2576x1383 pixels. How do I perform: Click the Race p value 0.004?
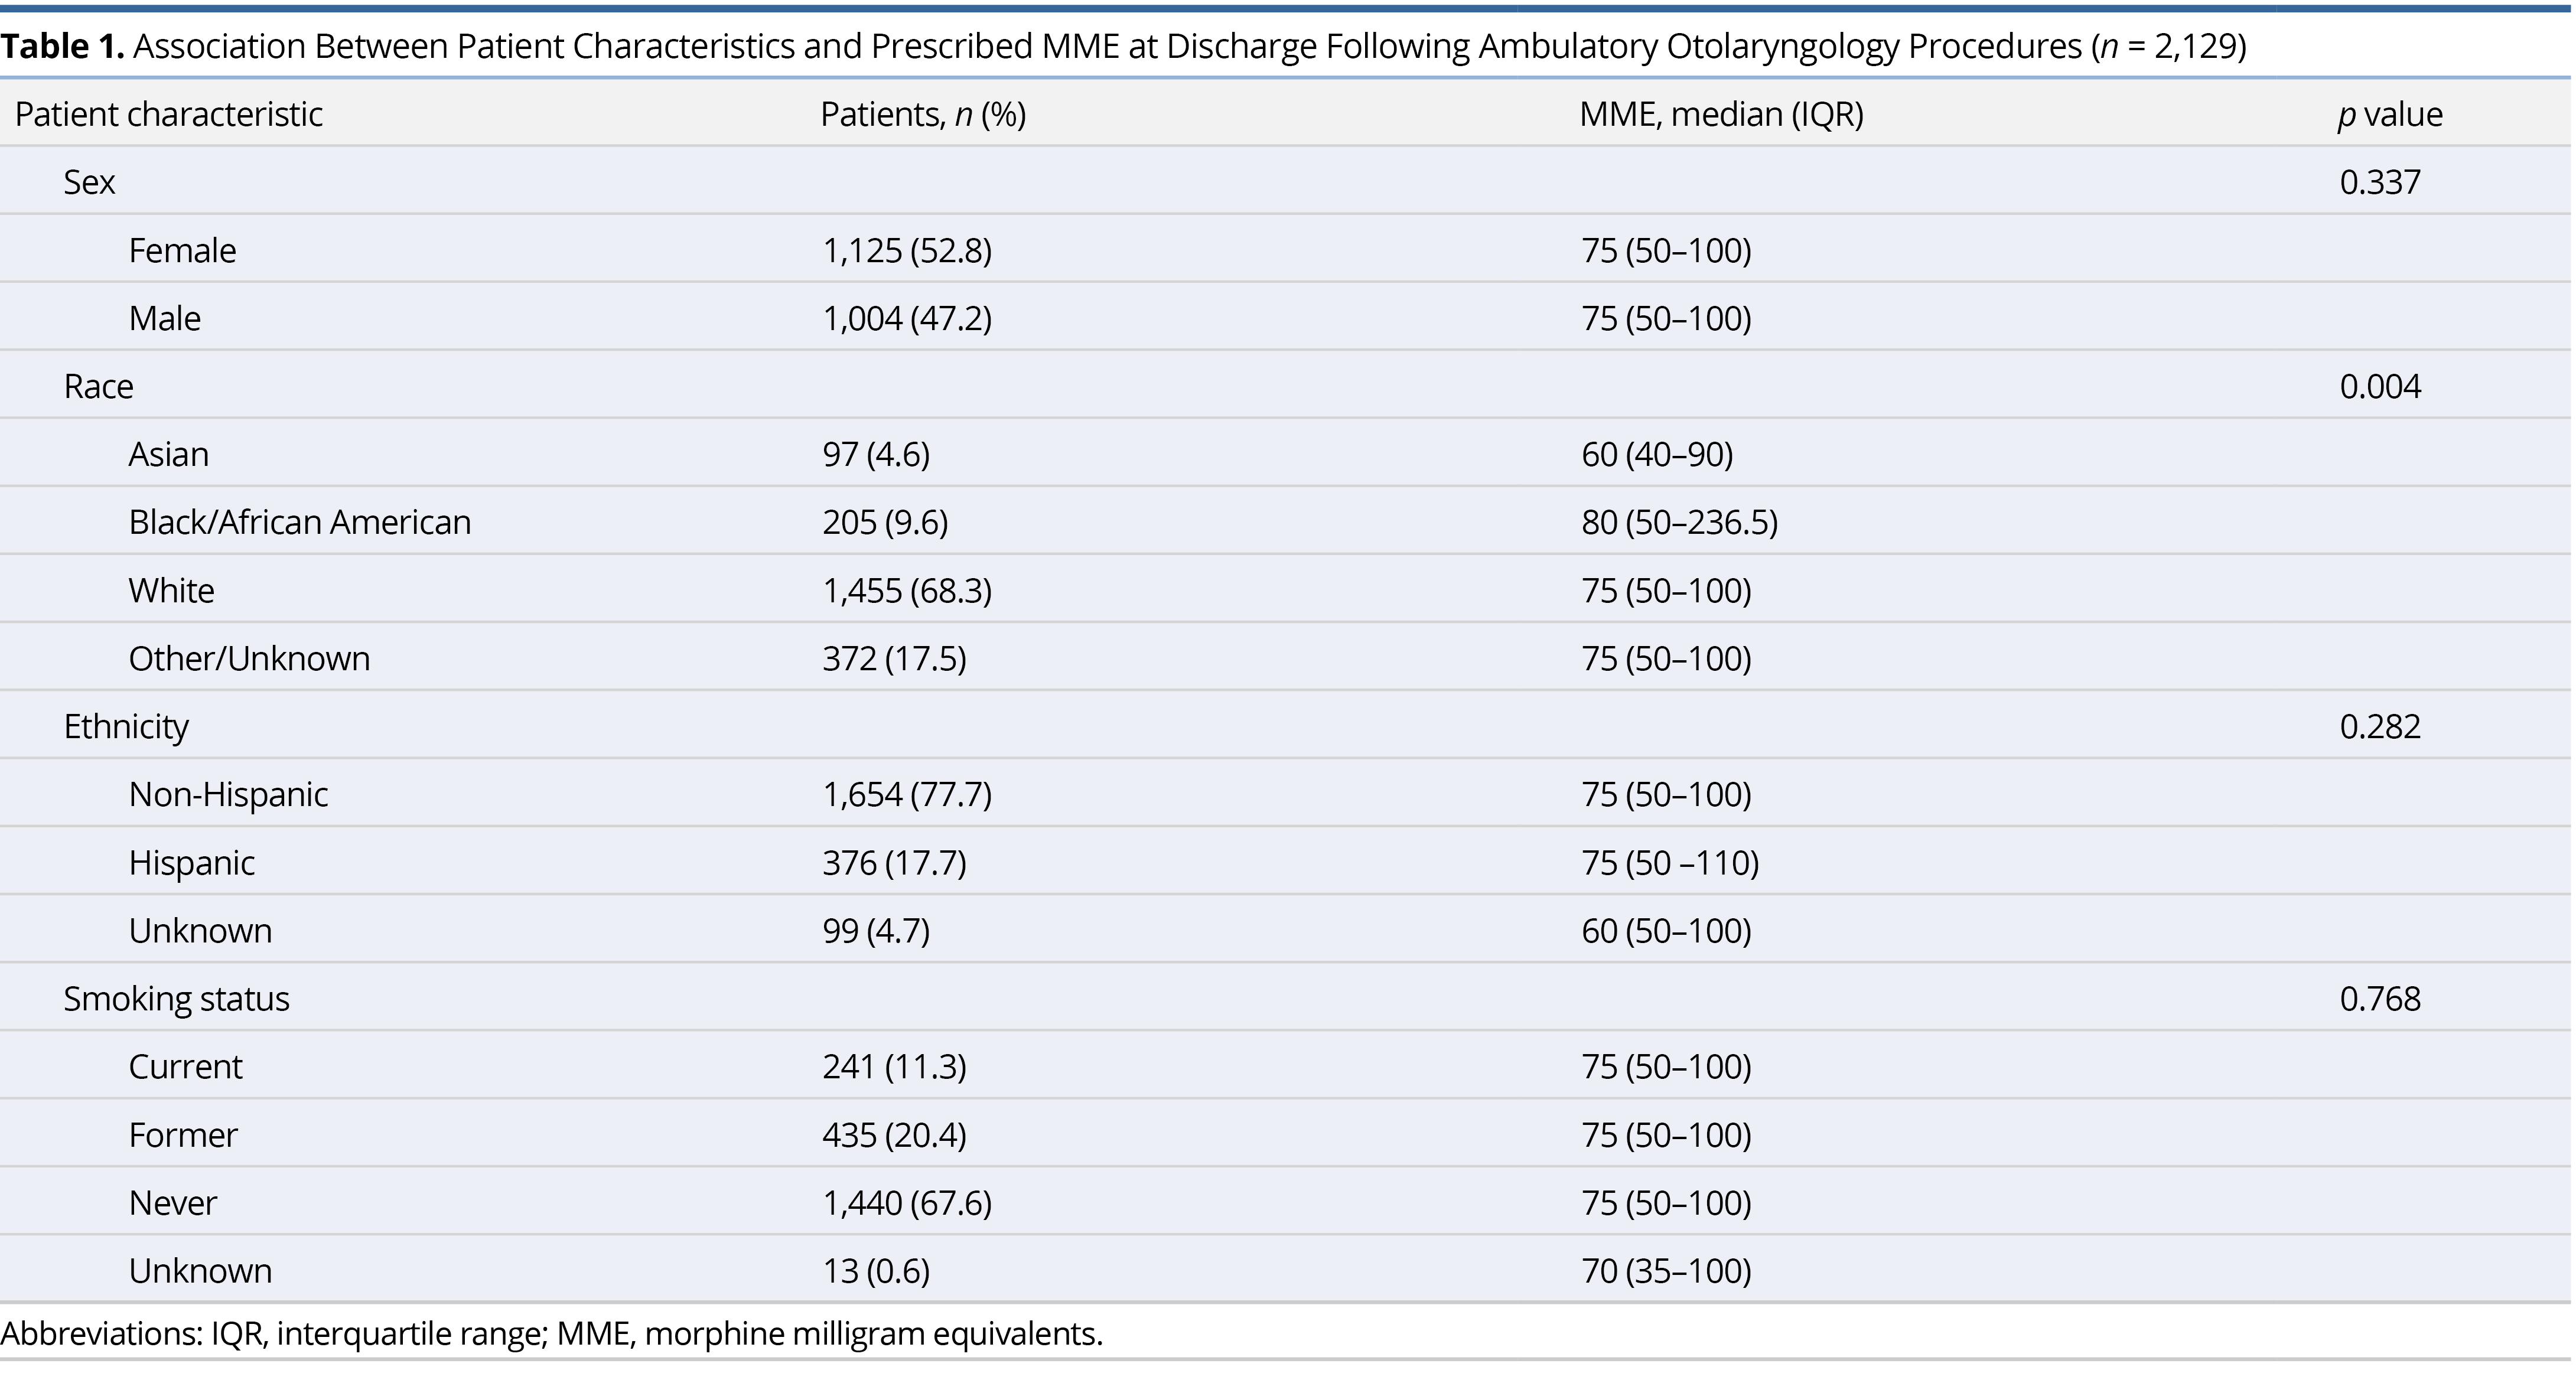[2379, 386]
